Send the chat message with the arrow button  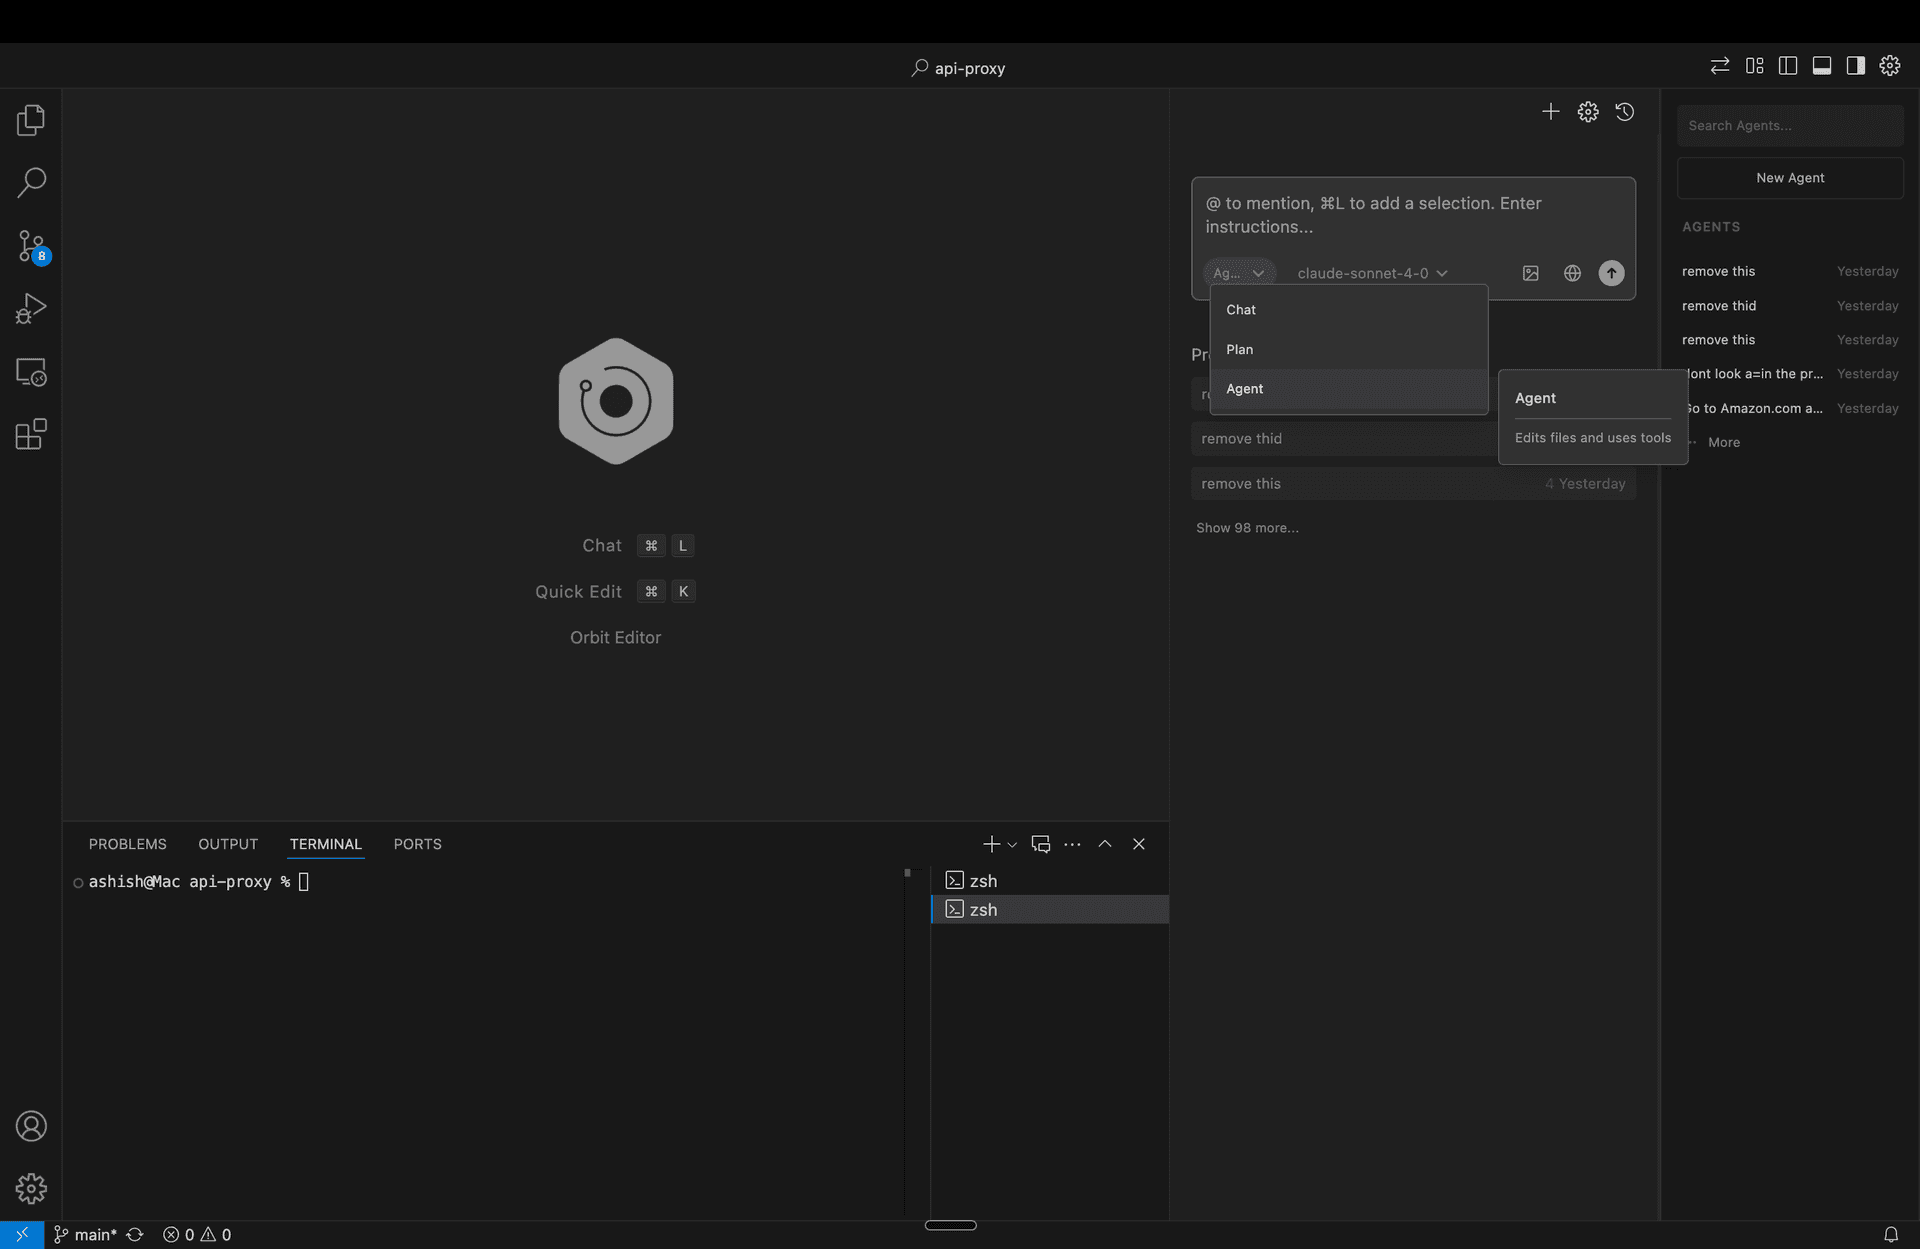(1611, 272)
